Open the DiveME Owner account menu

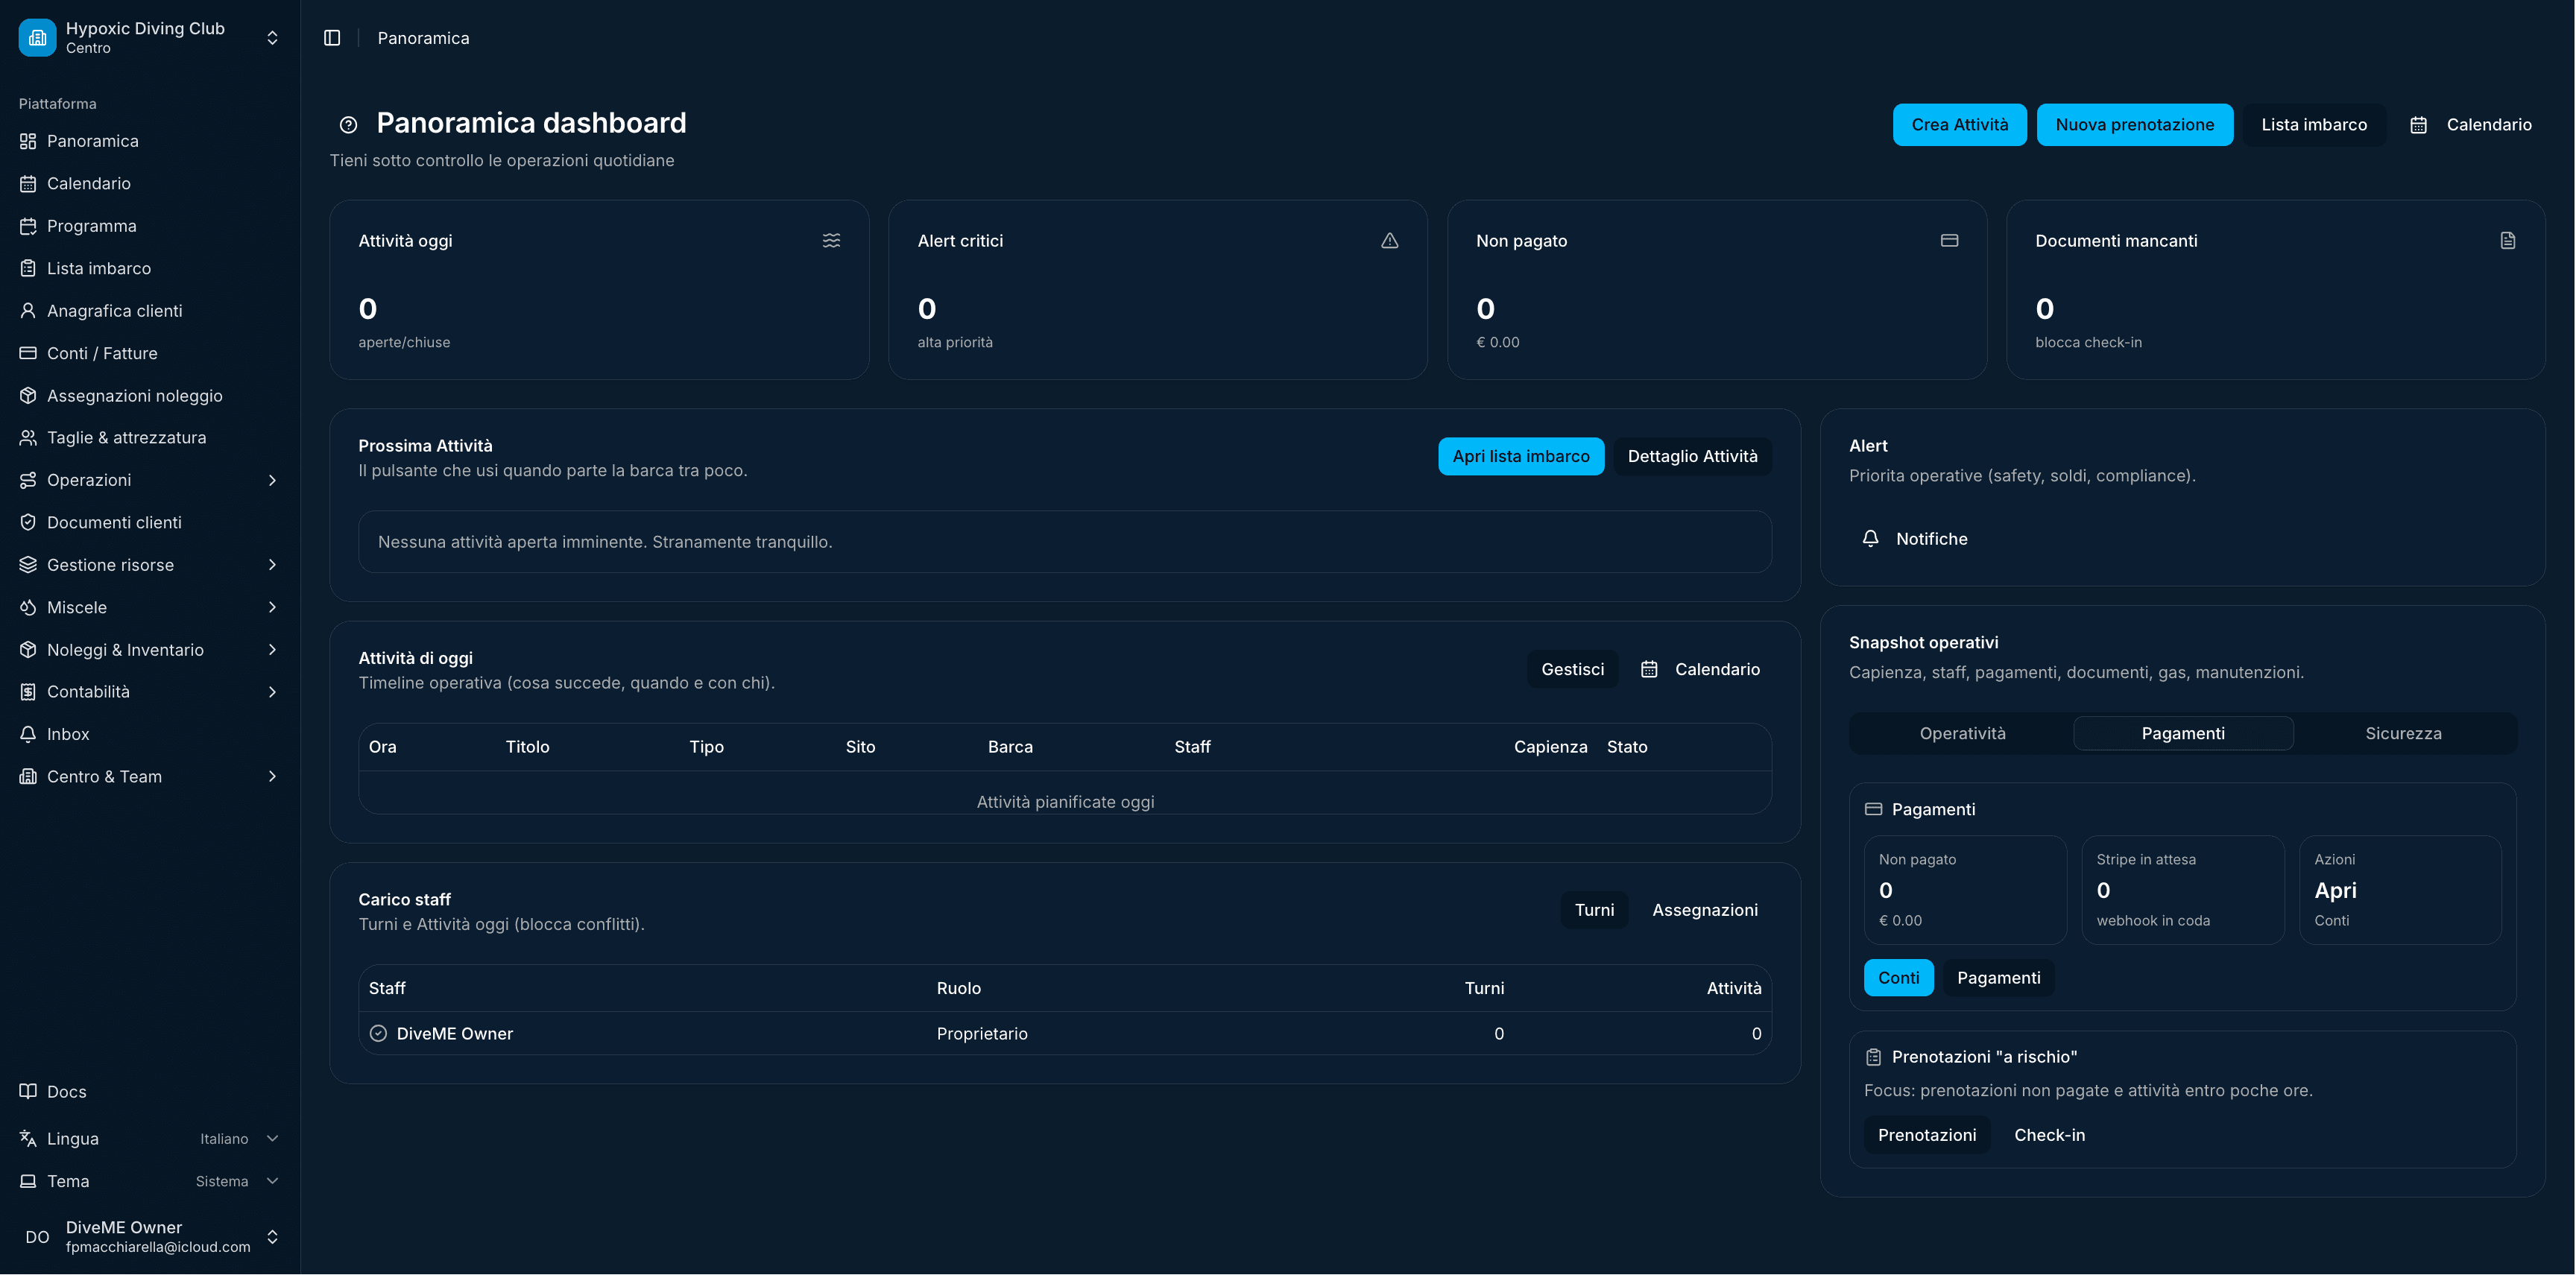(150, 1237)
